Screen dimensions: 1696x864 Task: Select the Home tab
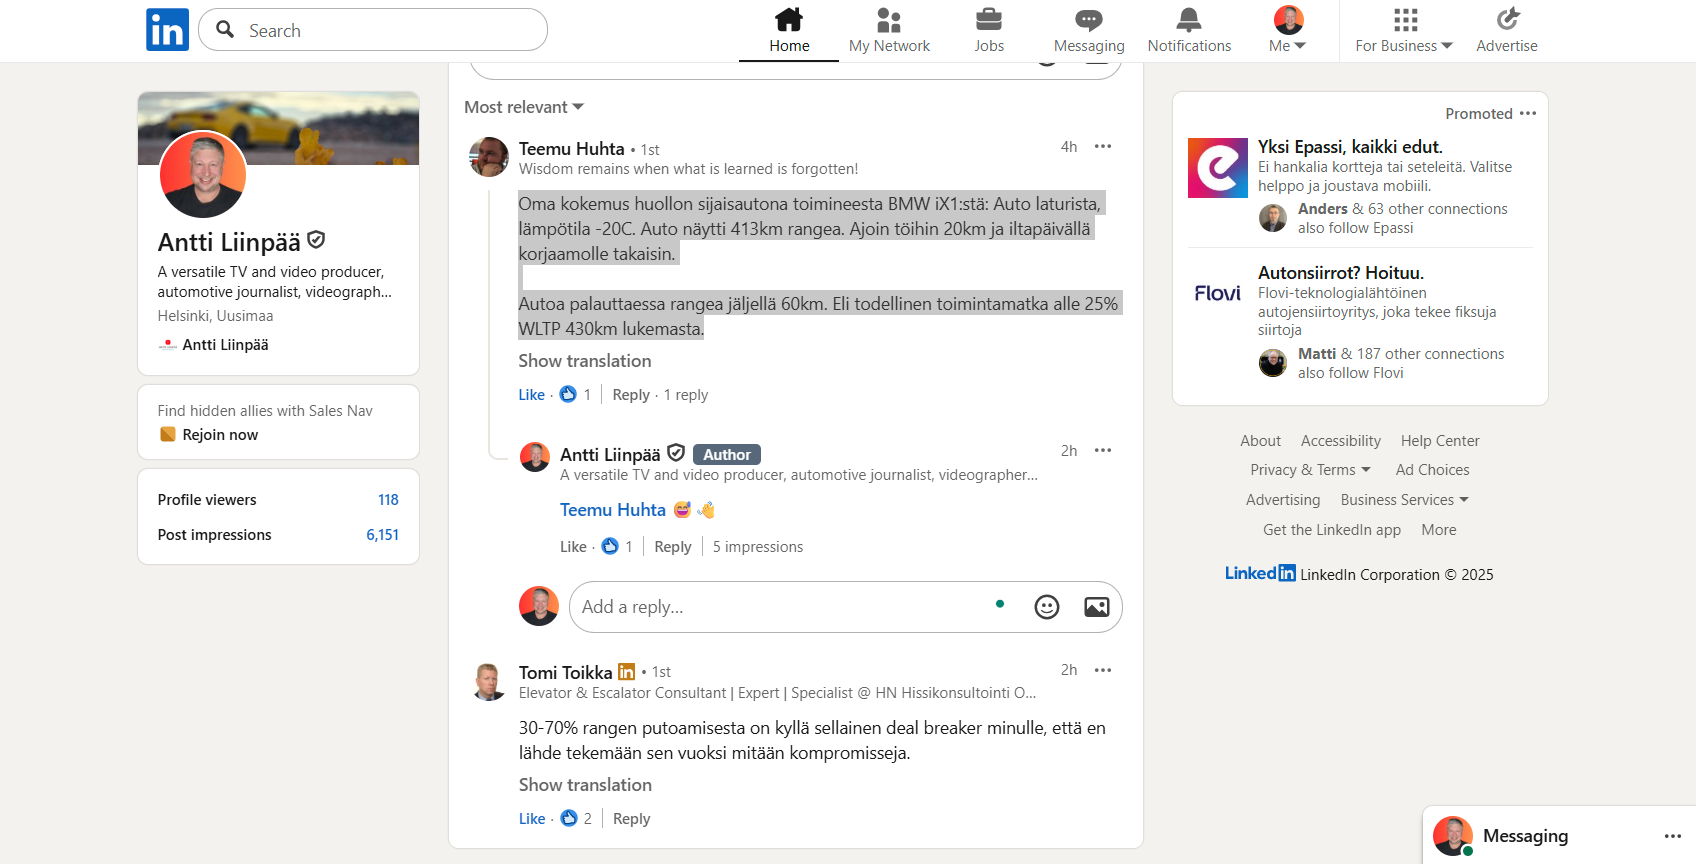(x=789, y=30)
